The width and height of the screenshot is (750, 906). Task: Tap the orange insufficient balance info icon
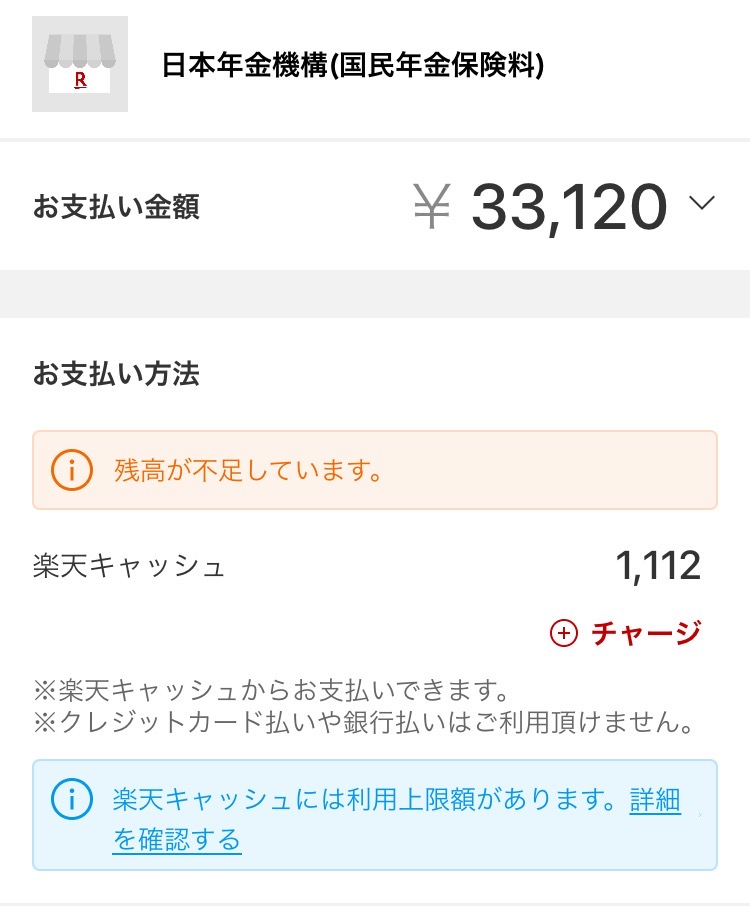tap(71, 470)
